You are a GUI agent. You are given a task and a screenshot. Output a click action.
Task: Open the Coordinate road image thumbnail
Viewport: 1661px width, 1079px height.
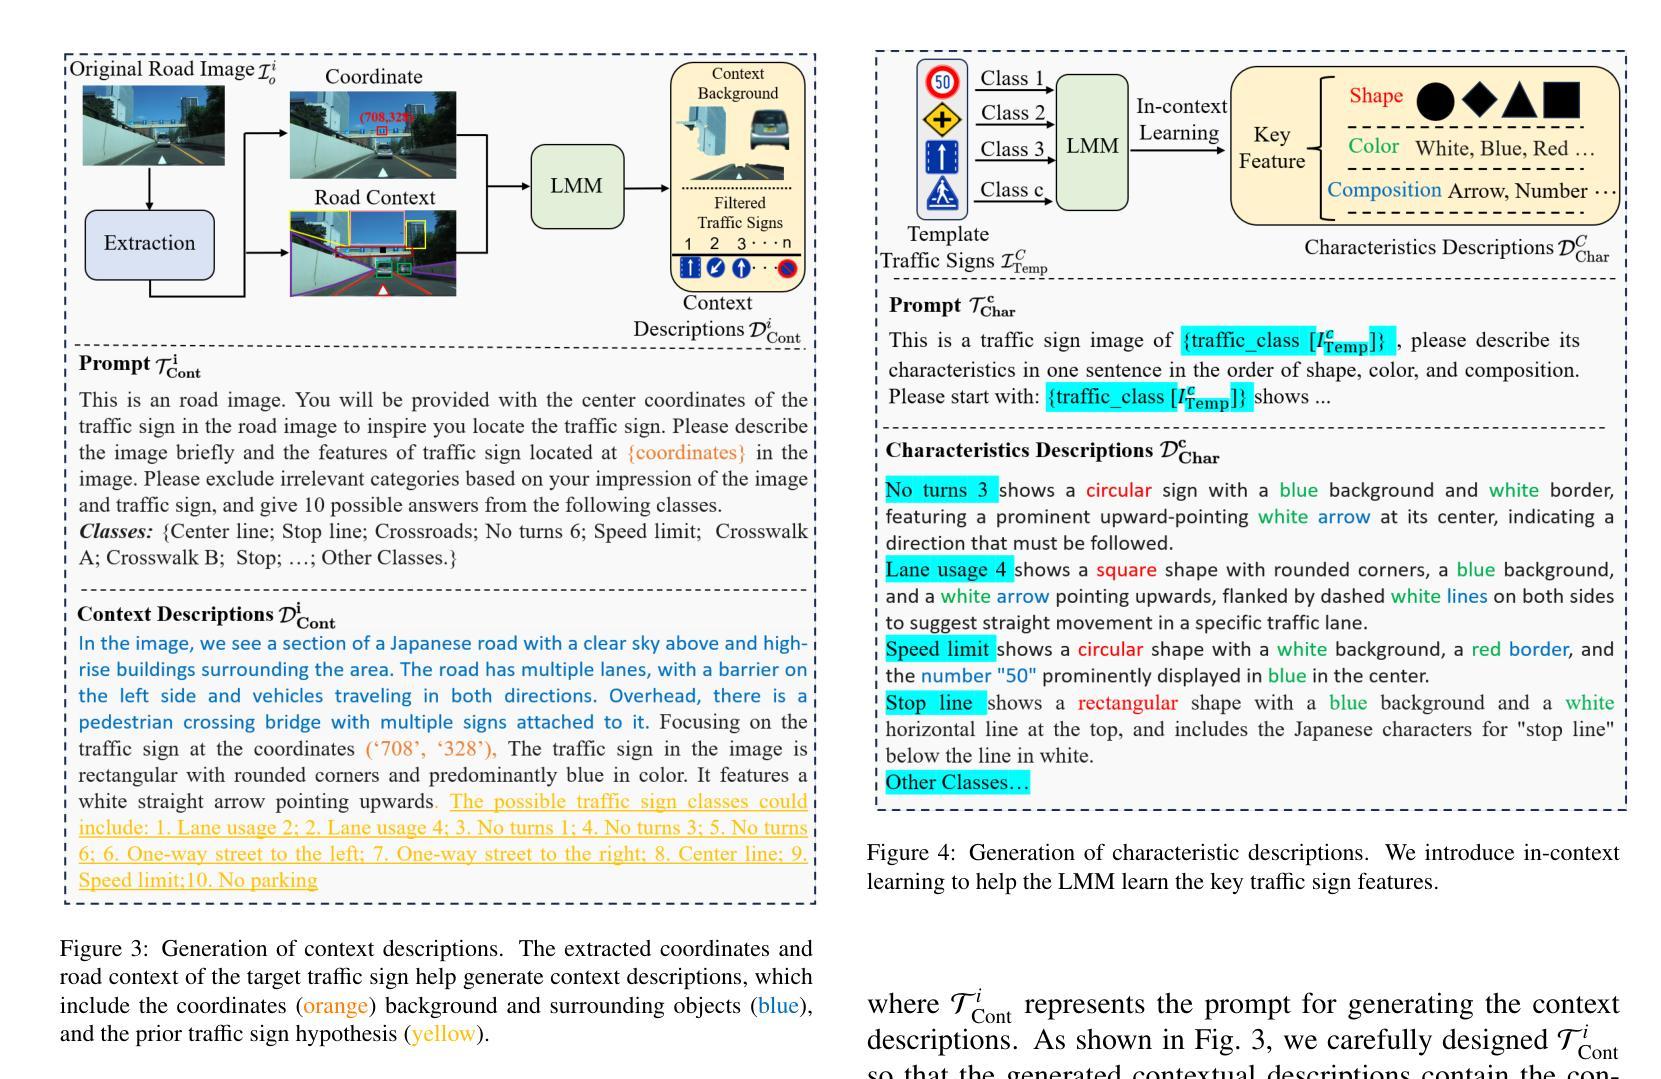(373, 134)
